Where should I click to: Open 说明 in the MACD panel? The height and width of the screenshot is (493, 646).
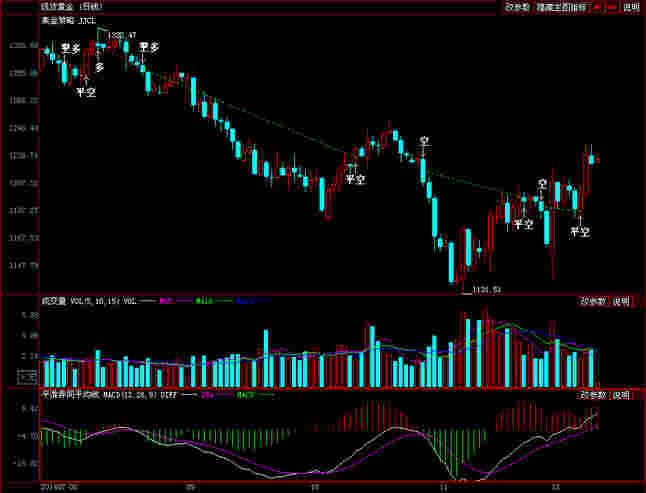[622, 395]
